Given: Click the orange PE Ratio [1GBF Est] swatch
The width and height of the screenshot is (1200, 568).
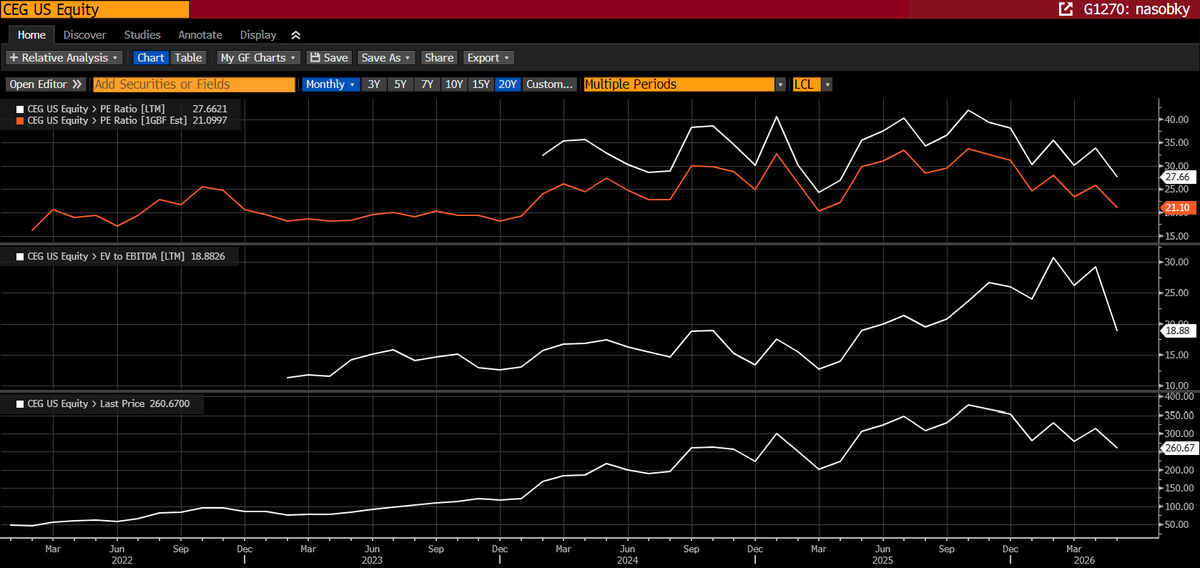Looking at the screenshot, I should (x=21, y=120).
